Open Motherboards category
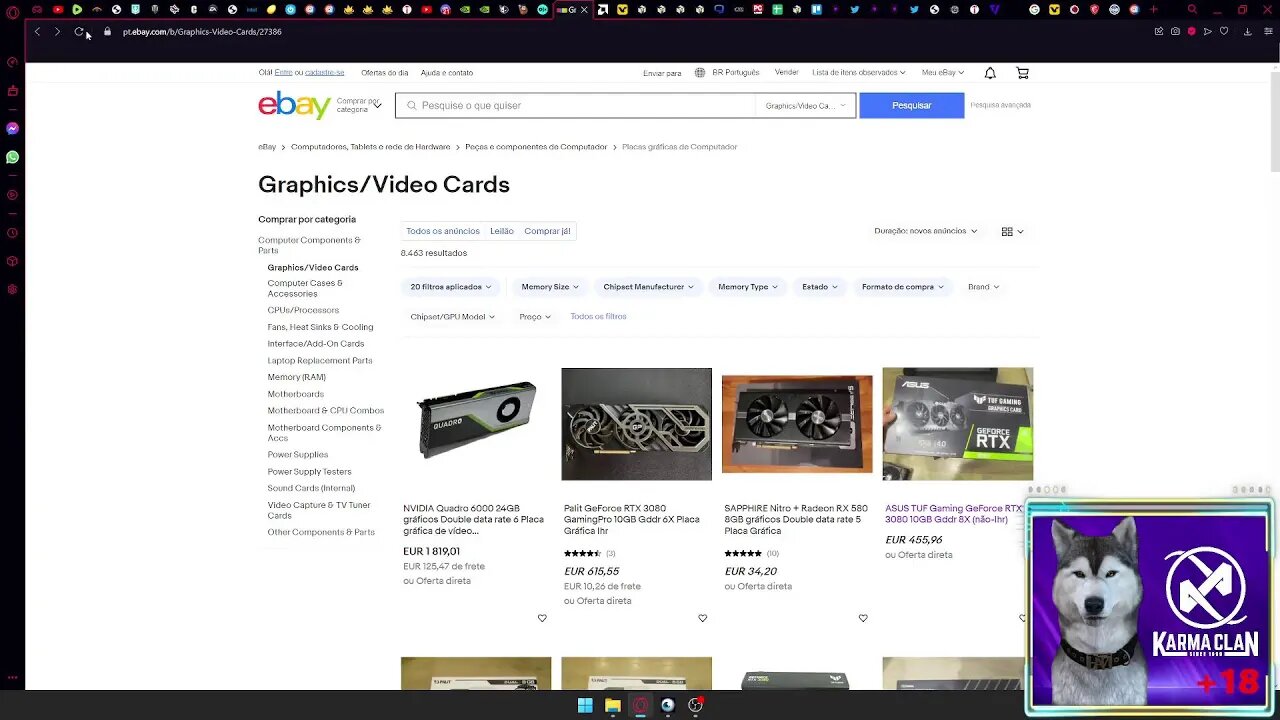 tap(296, 394)
